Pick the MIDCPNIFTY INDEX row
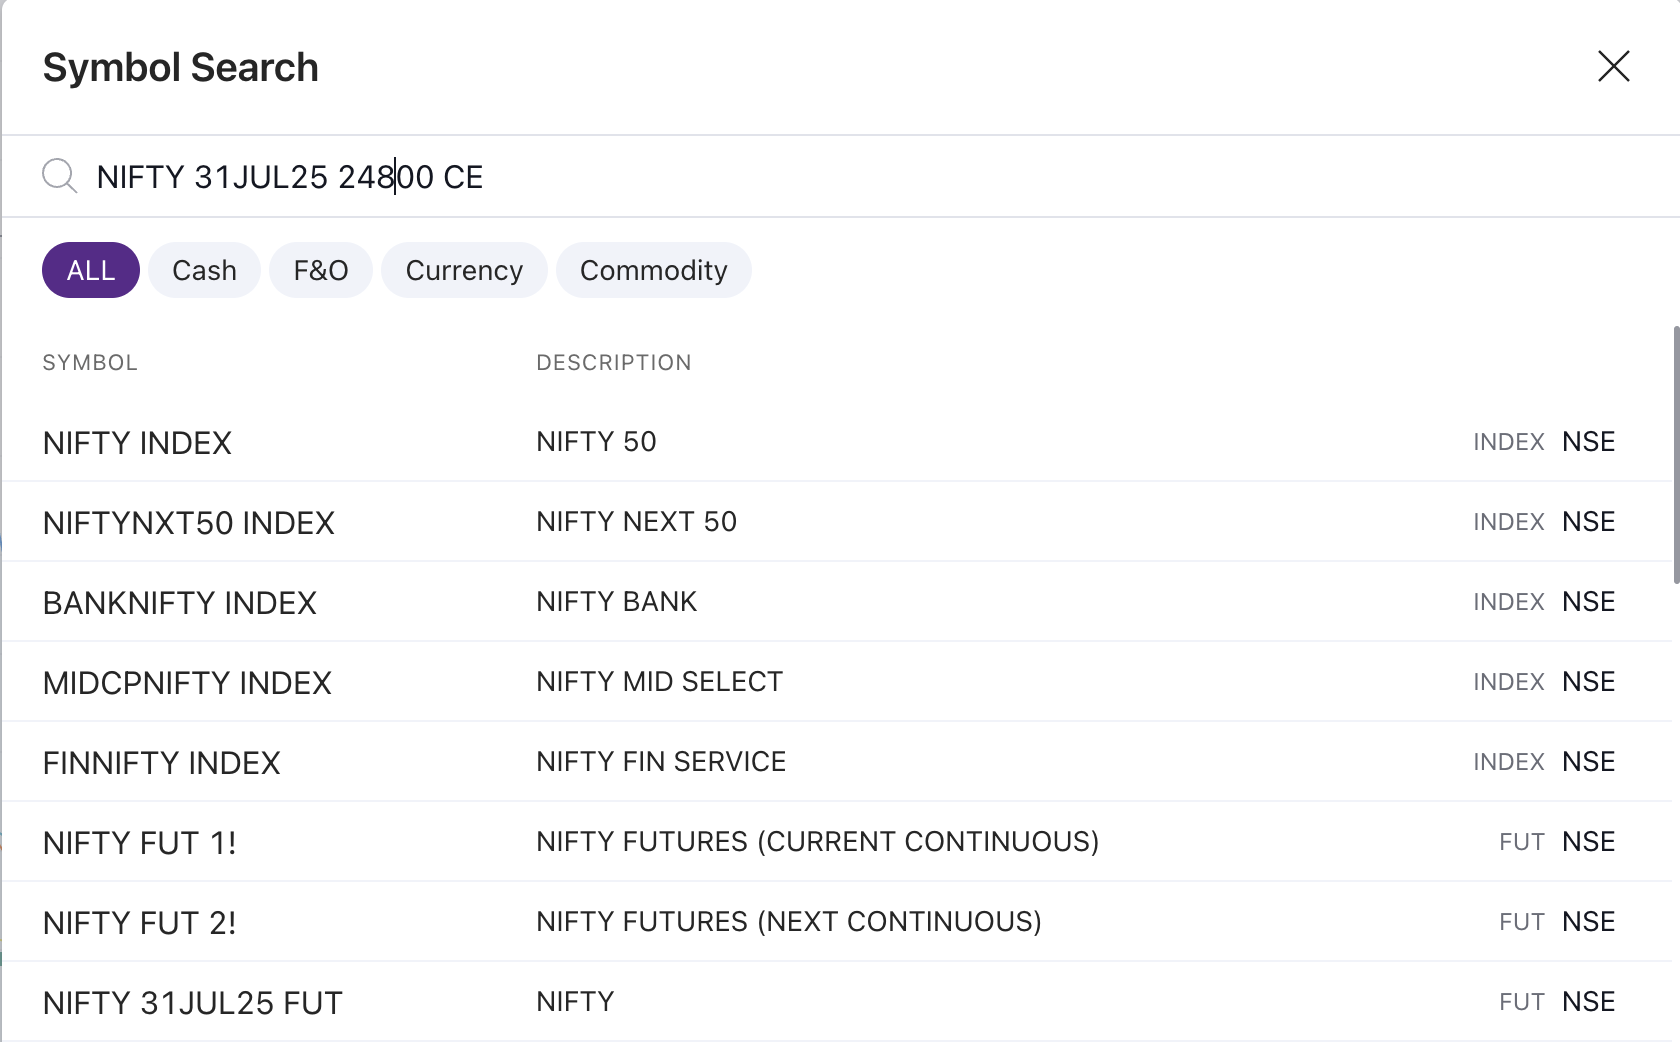 [x=187, y=683]
